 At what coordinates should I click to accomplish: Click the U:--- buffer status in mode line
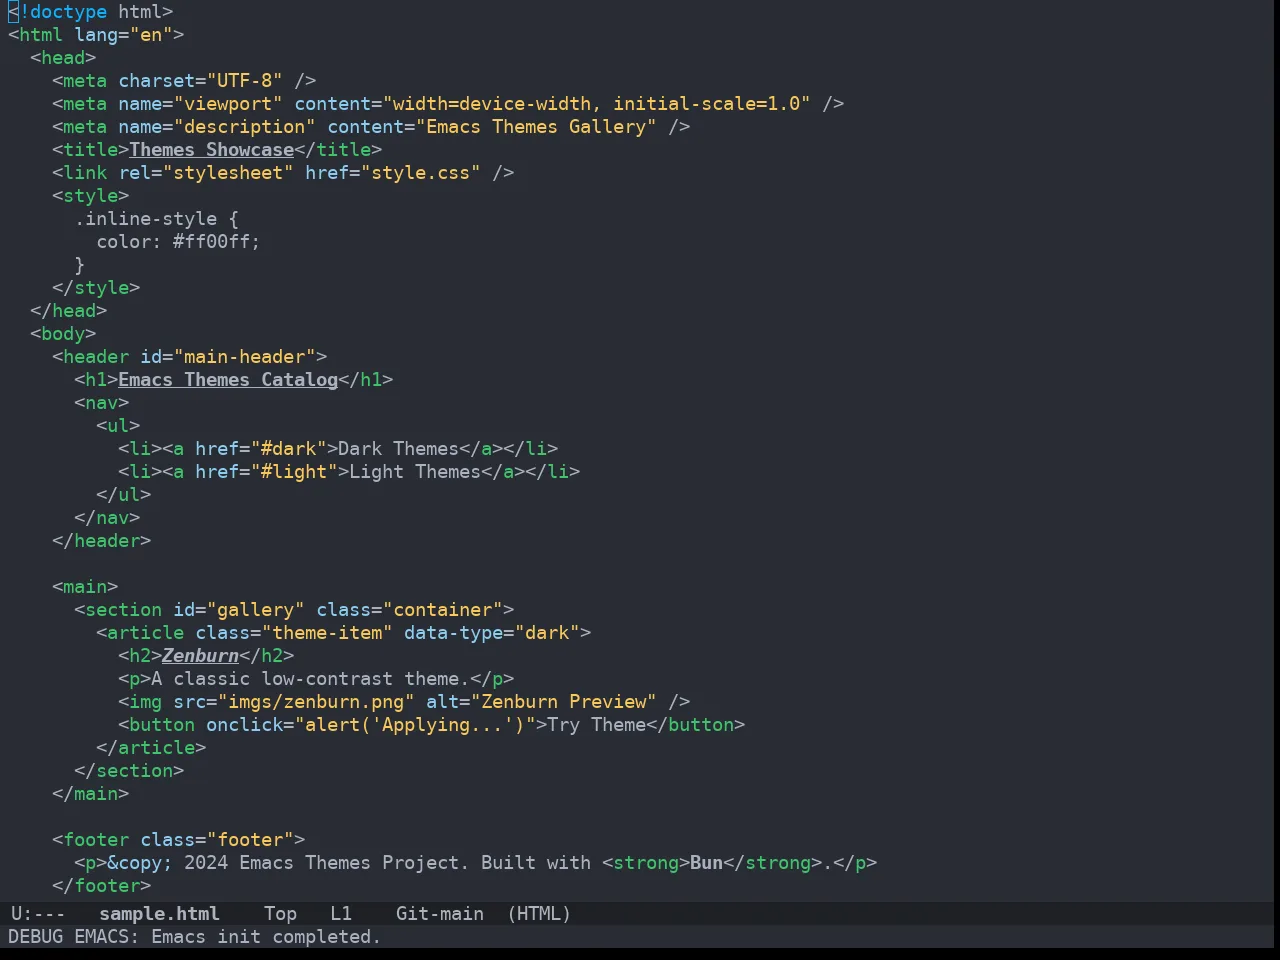coord(38,913)
